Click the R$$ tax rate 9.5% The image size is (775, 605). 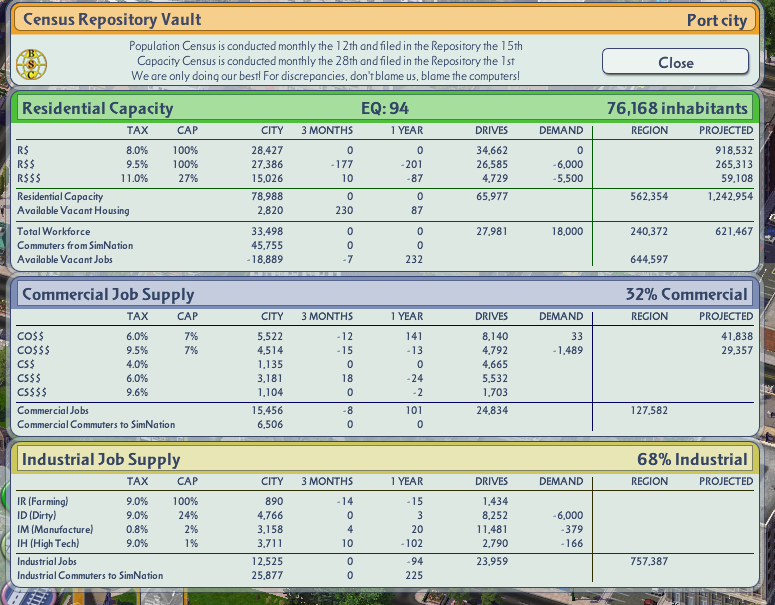click(137, 164)
